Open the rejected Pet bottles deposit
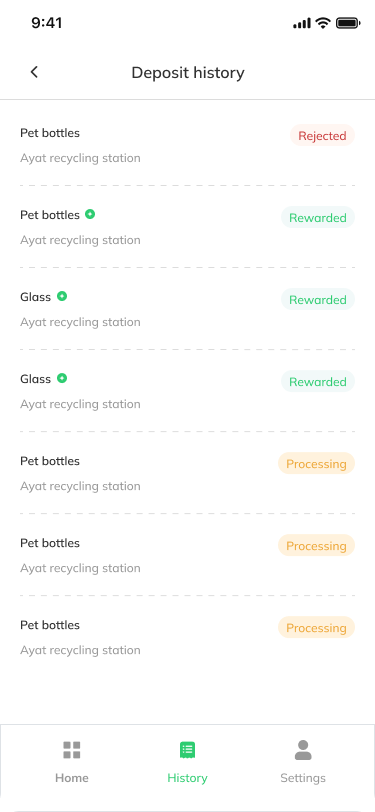 188,145
